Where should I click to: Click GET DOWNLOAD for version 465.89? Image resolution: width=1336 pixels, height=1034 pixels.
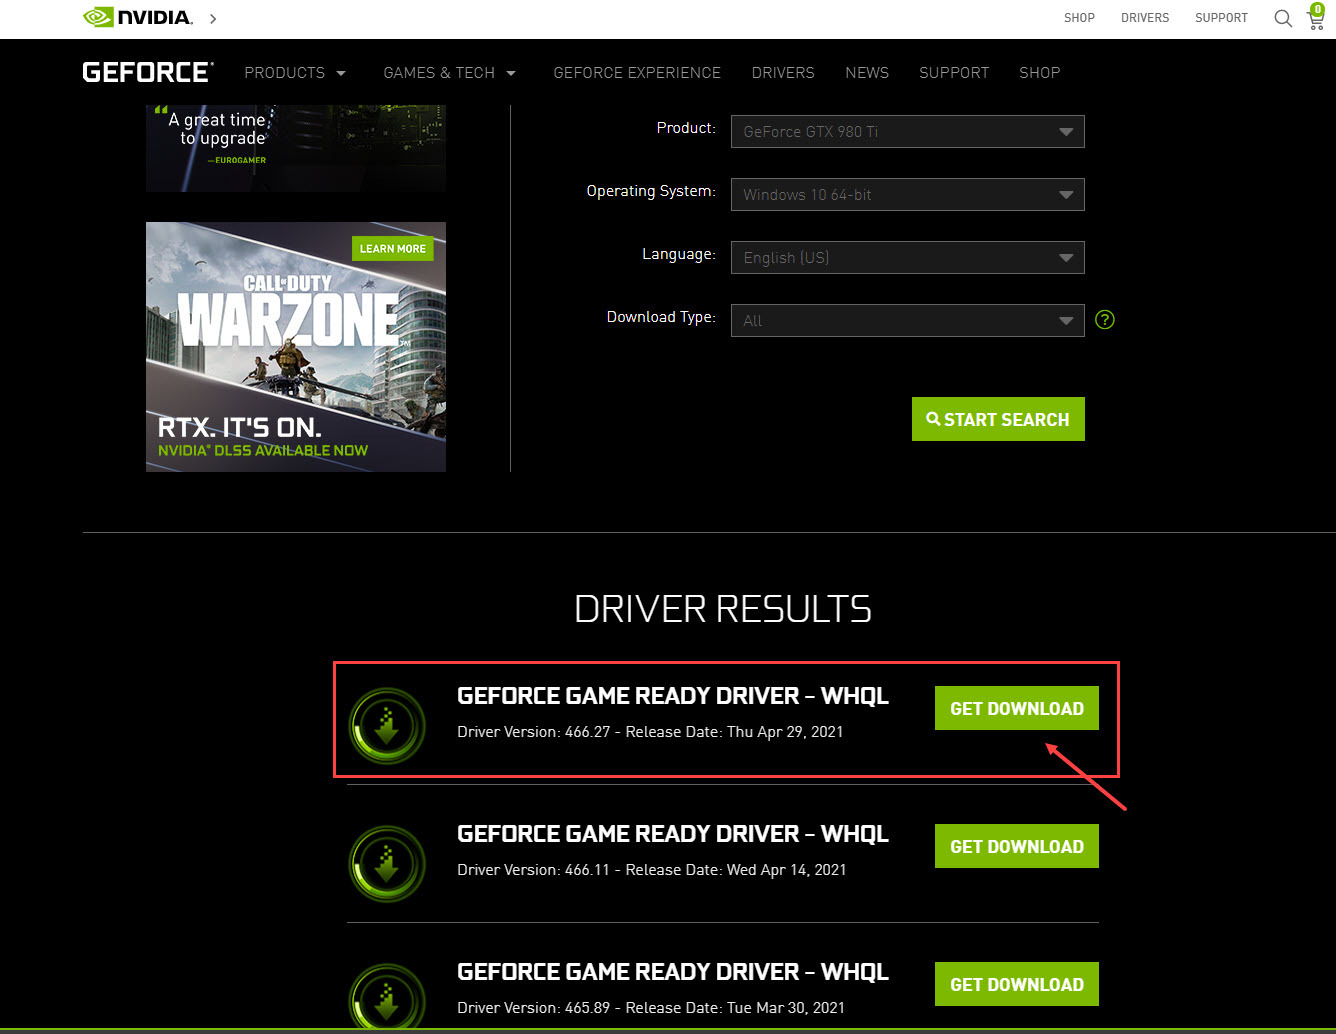click(1017, 984)
